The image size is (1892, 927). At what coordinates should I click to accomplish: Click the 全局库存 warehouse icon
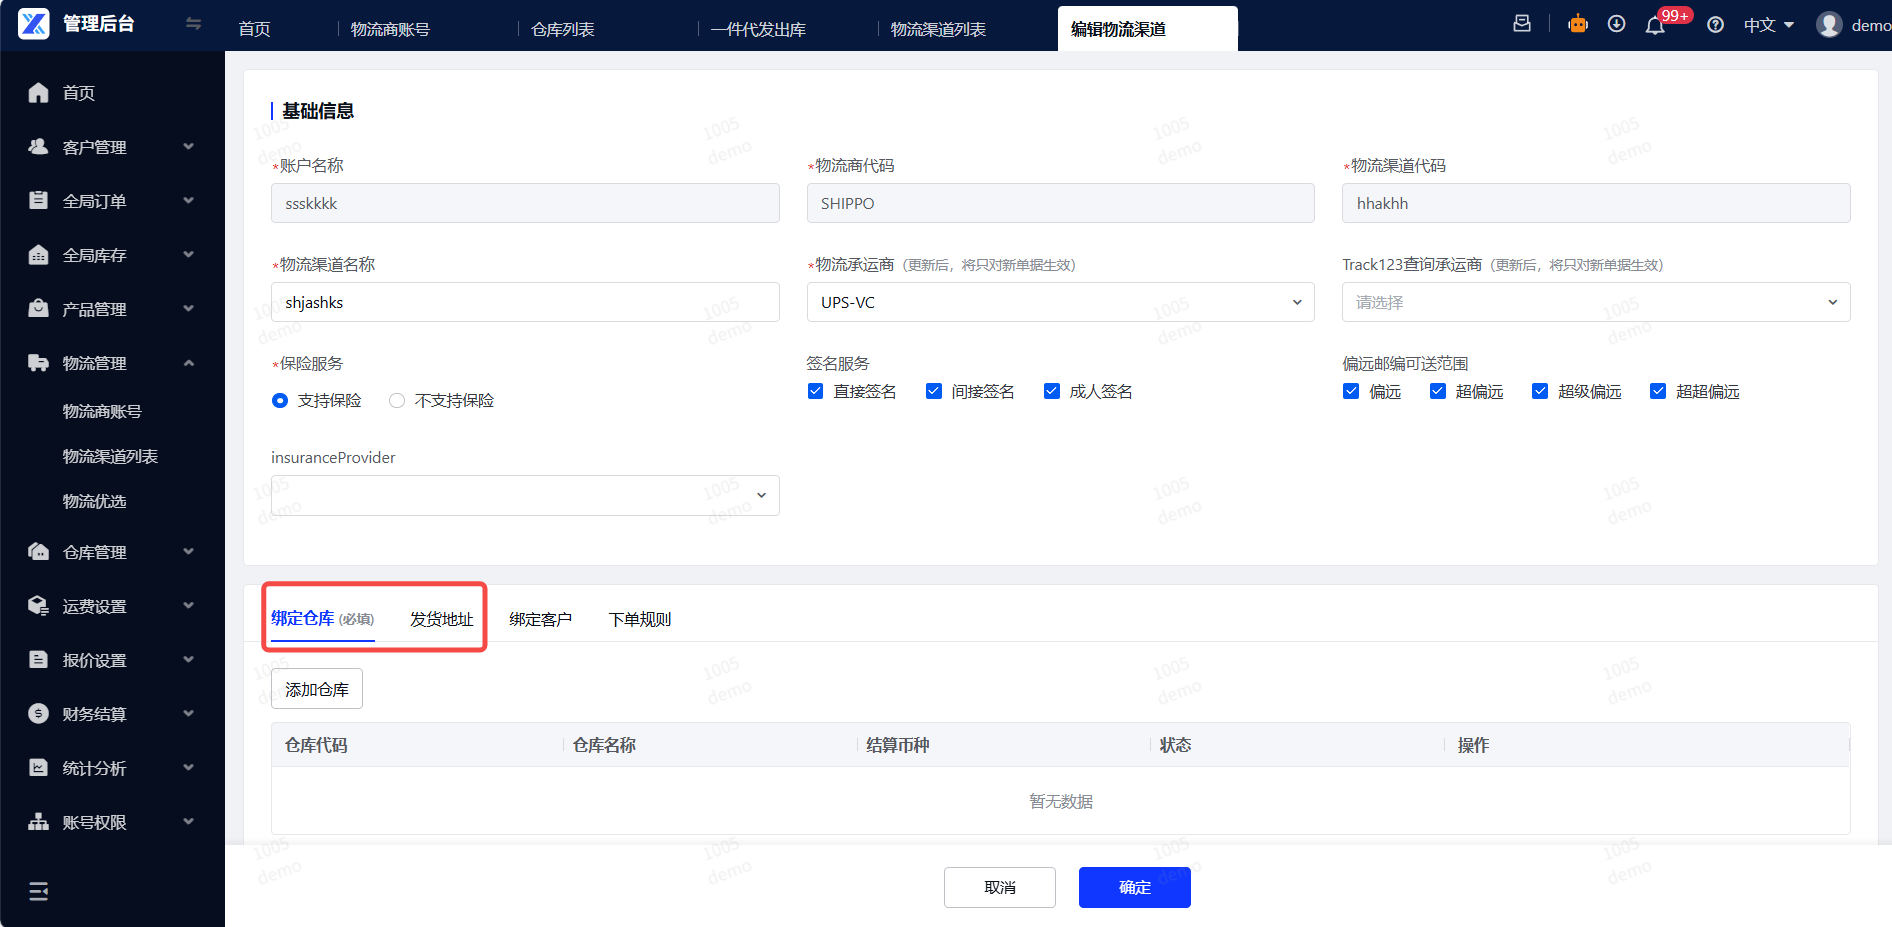[x=38, y=255]
